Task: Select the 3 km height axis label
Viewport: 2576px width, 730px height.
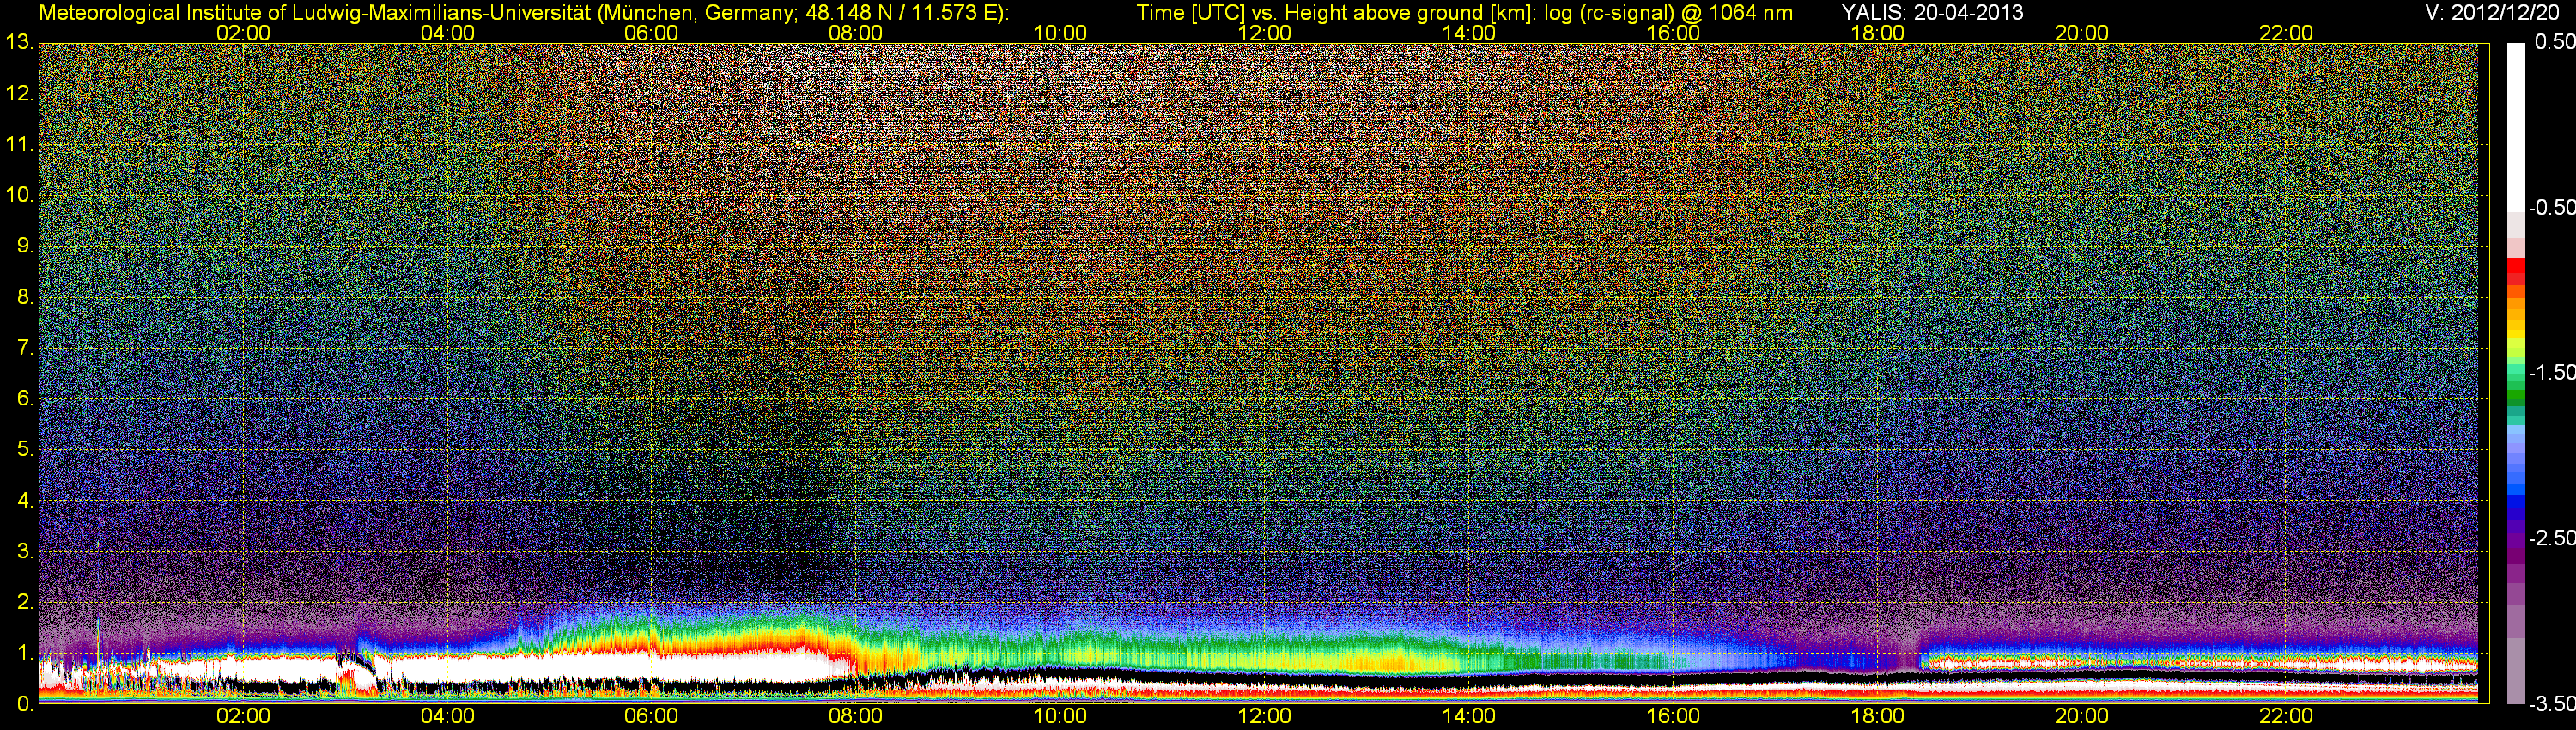Action: 24,551
